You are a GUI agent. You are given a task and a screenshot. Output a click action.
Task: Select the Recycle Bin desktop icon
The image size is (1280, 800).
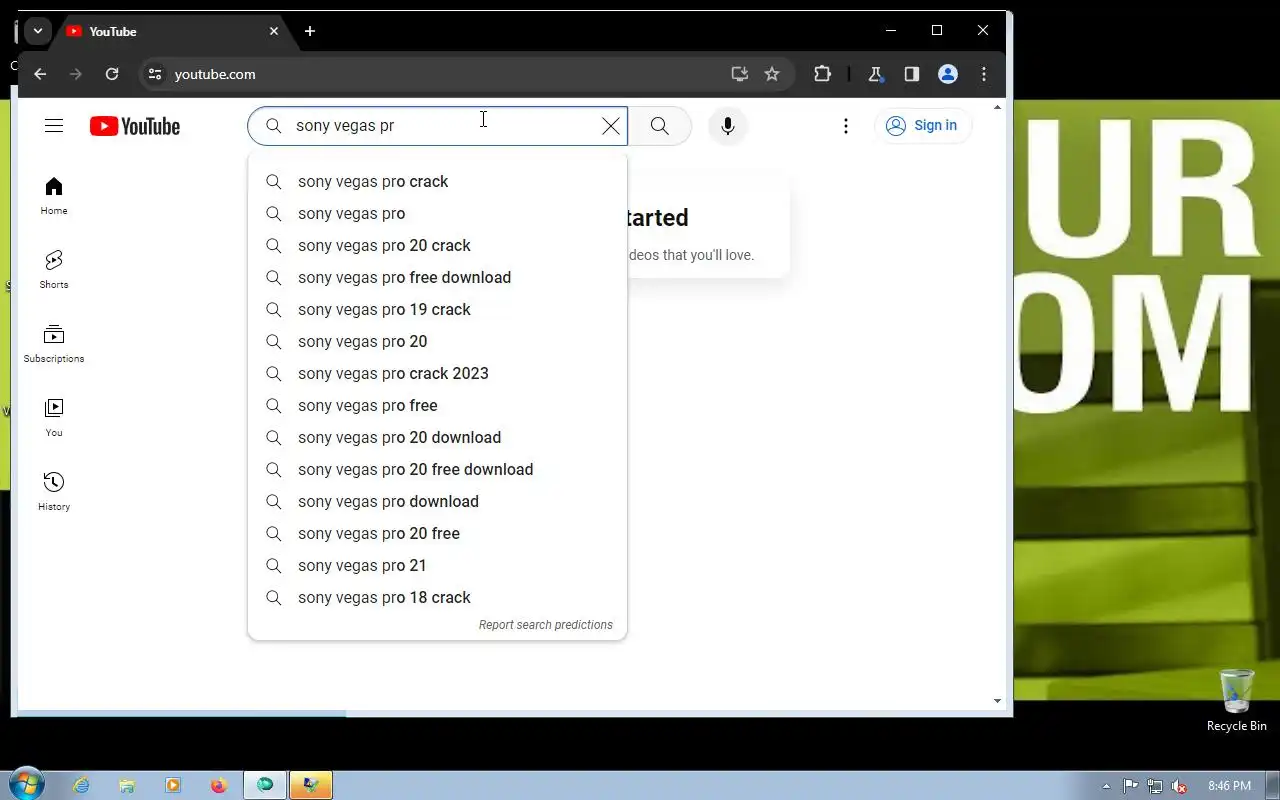pos(1237,701)
